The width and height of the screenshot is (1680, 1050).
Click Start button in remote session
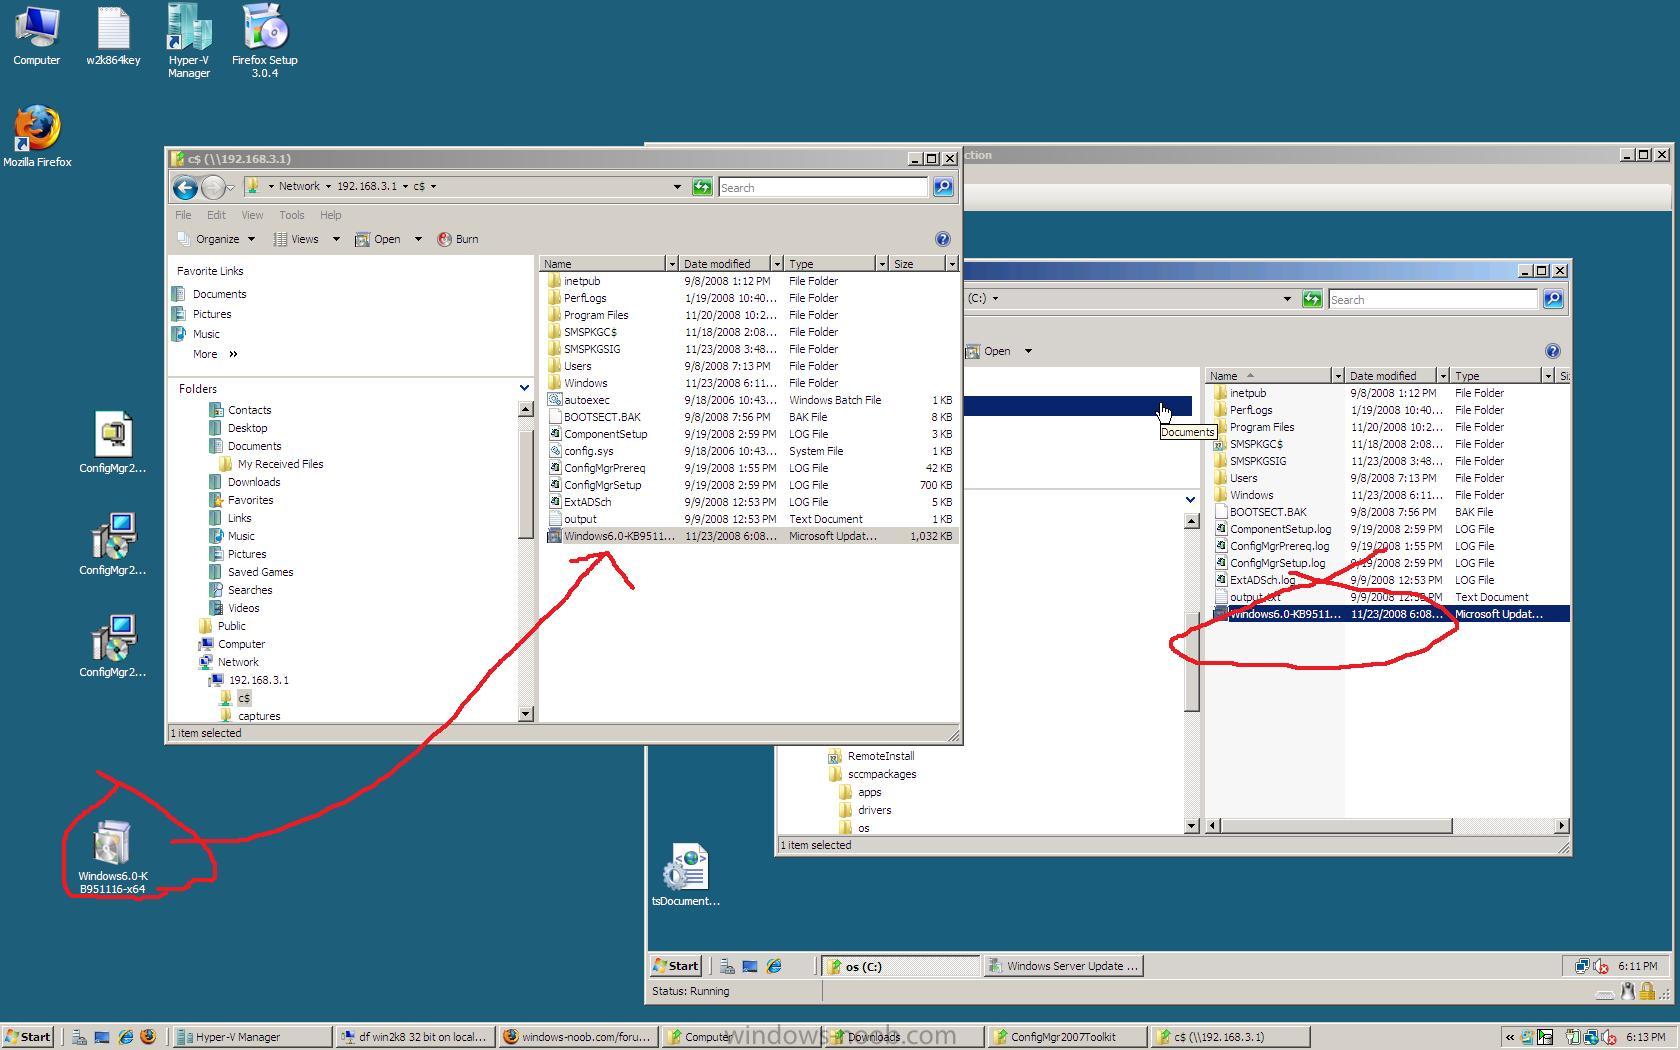pos(676,966)
